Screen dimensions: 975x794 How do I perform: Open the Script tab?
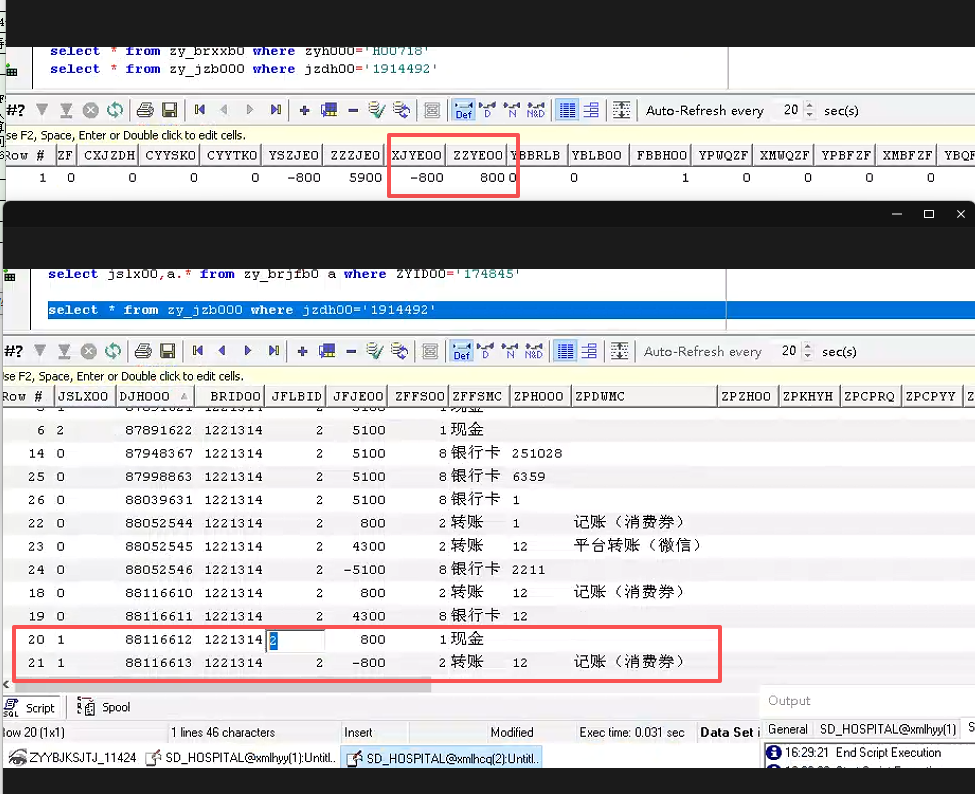click(31, 708)
